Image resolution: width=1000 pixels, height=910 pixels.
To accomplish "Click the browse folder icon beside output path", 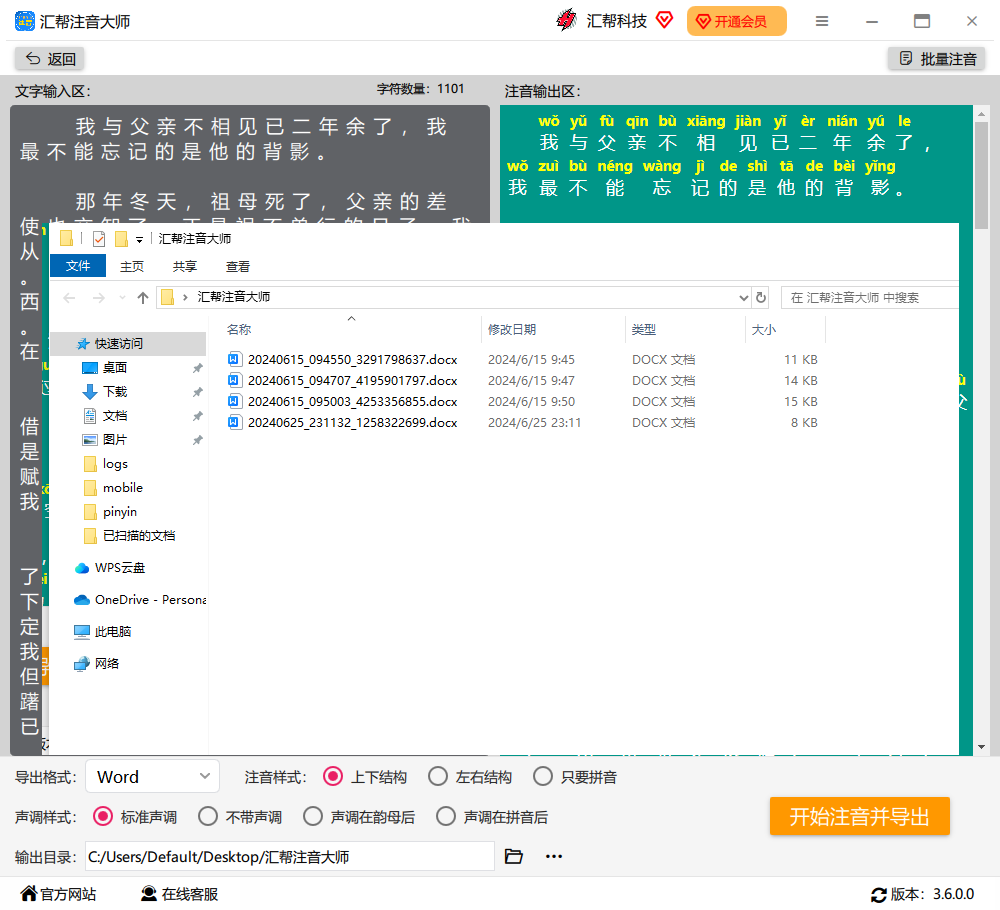I will (513, 856).
